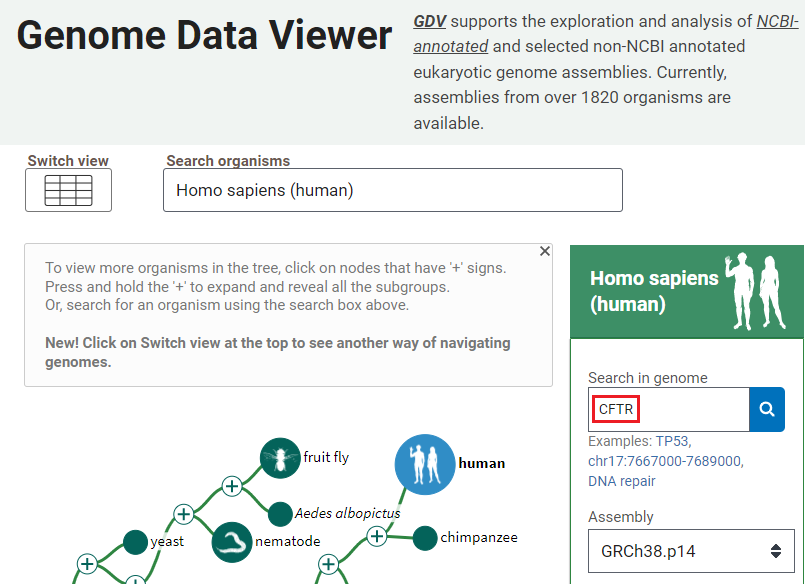The width and height of the screenshot is (805, 584).
Task: Expand the plus node left of nematode branch
Action: point(184,514)
